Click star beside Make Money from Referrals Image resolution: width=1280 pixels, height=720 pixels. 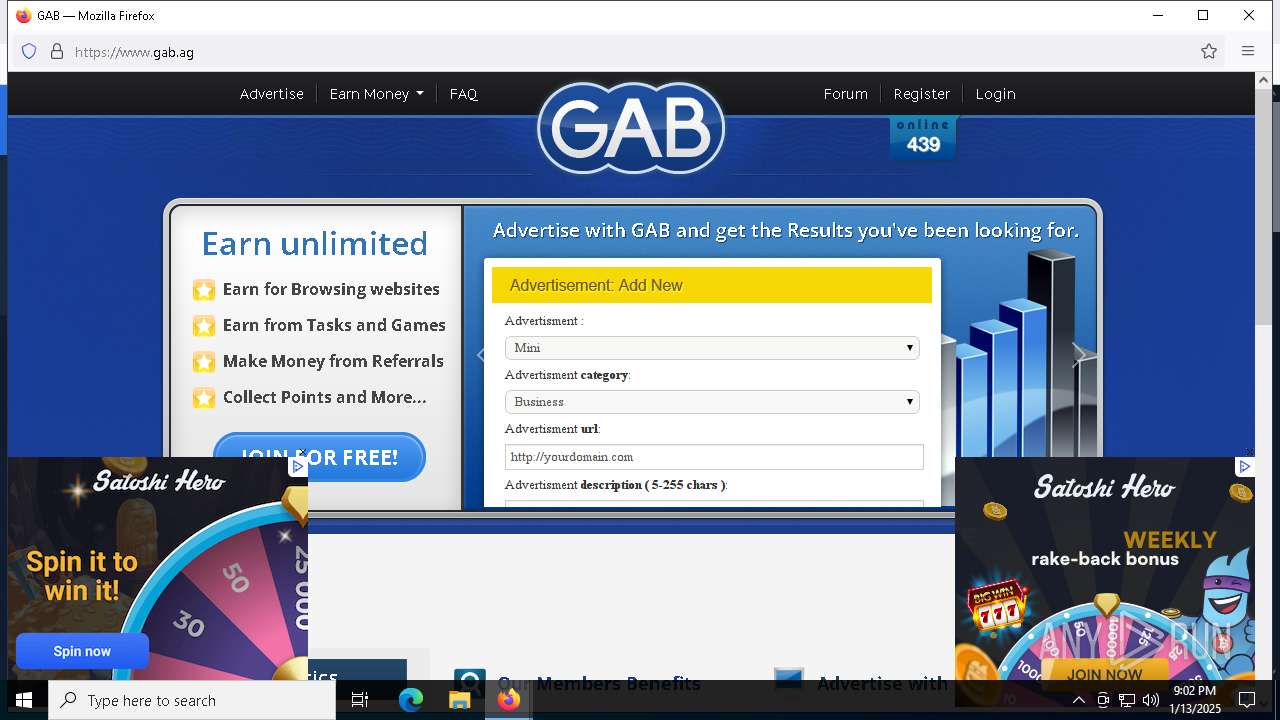[204, 362]
